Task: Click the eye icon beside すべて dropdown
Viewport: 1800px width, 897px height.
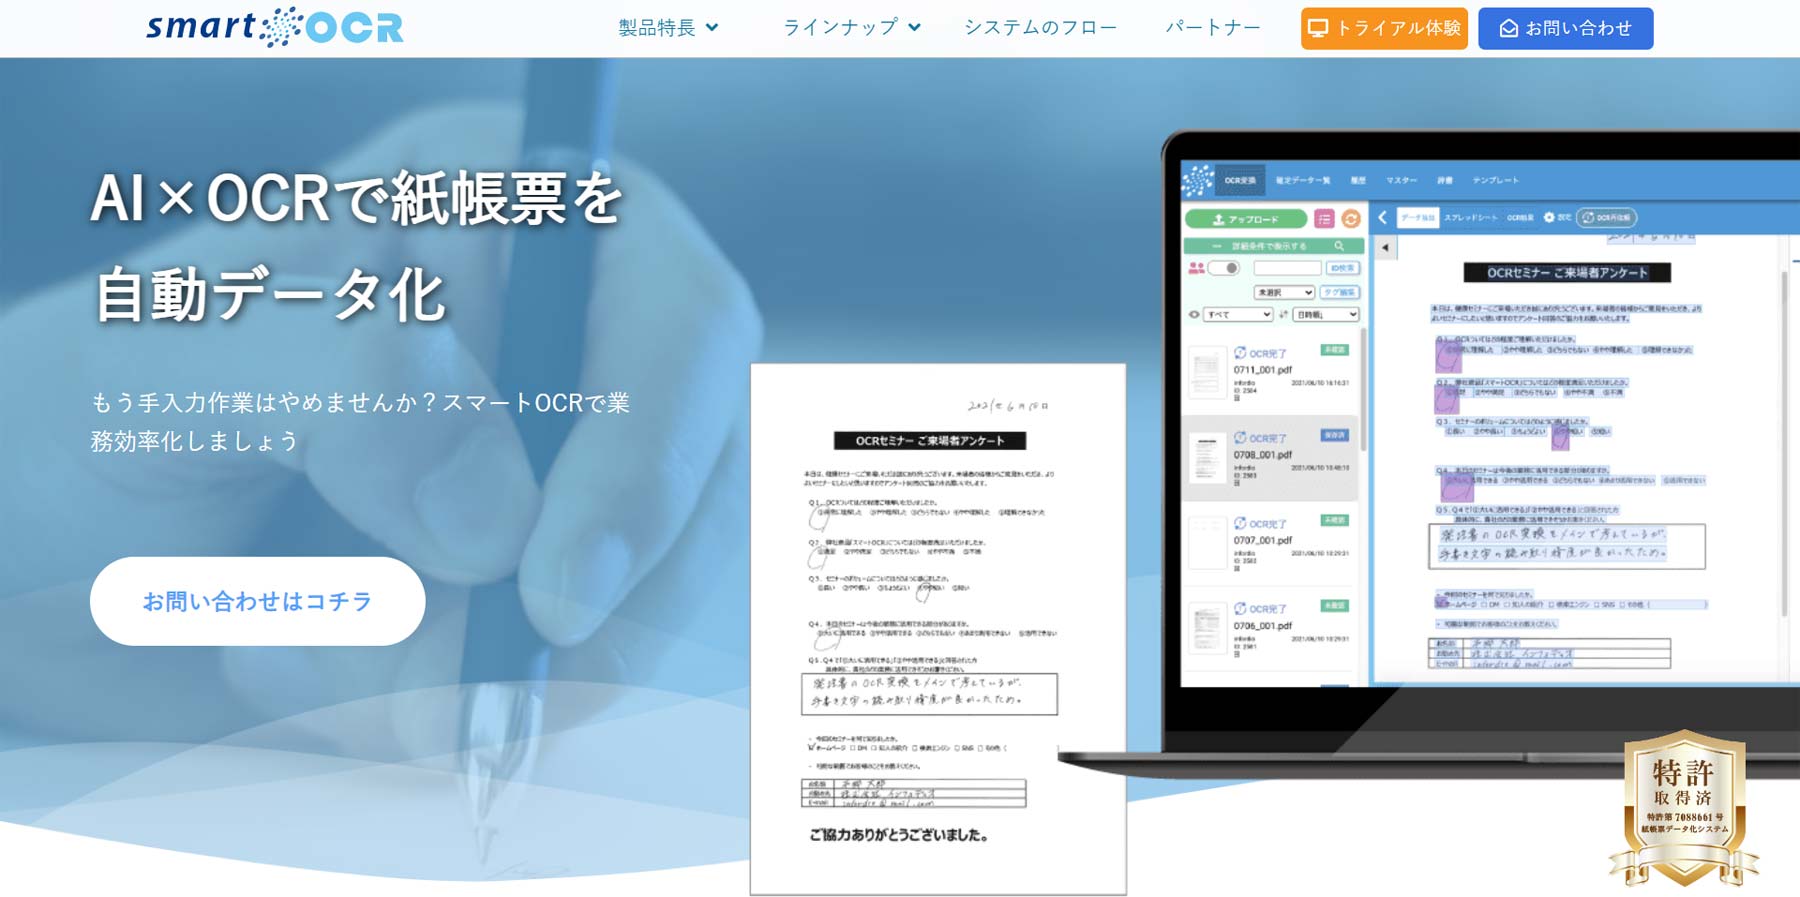Action: (1194, 314)
